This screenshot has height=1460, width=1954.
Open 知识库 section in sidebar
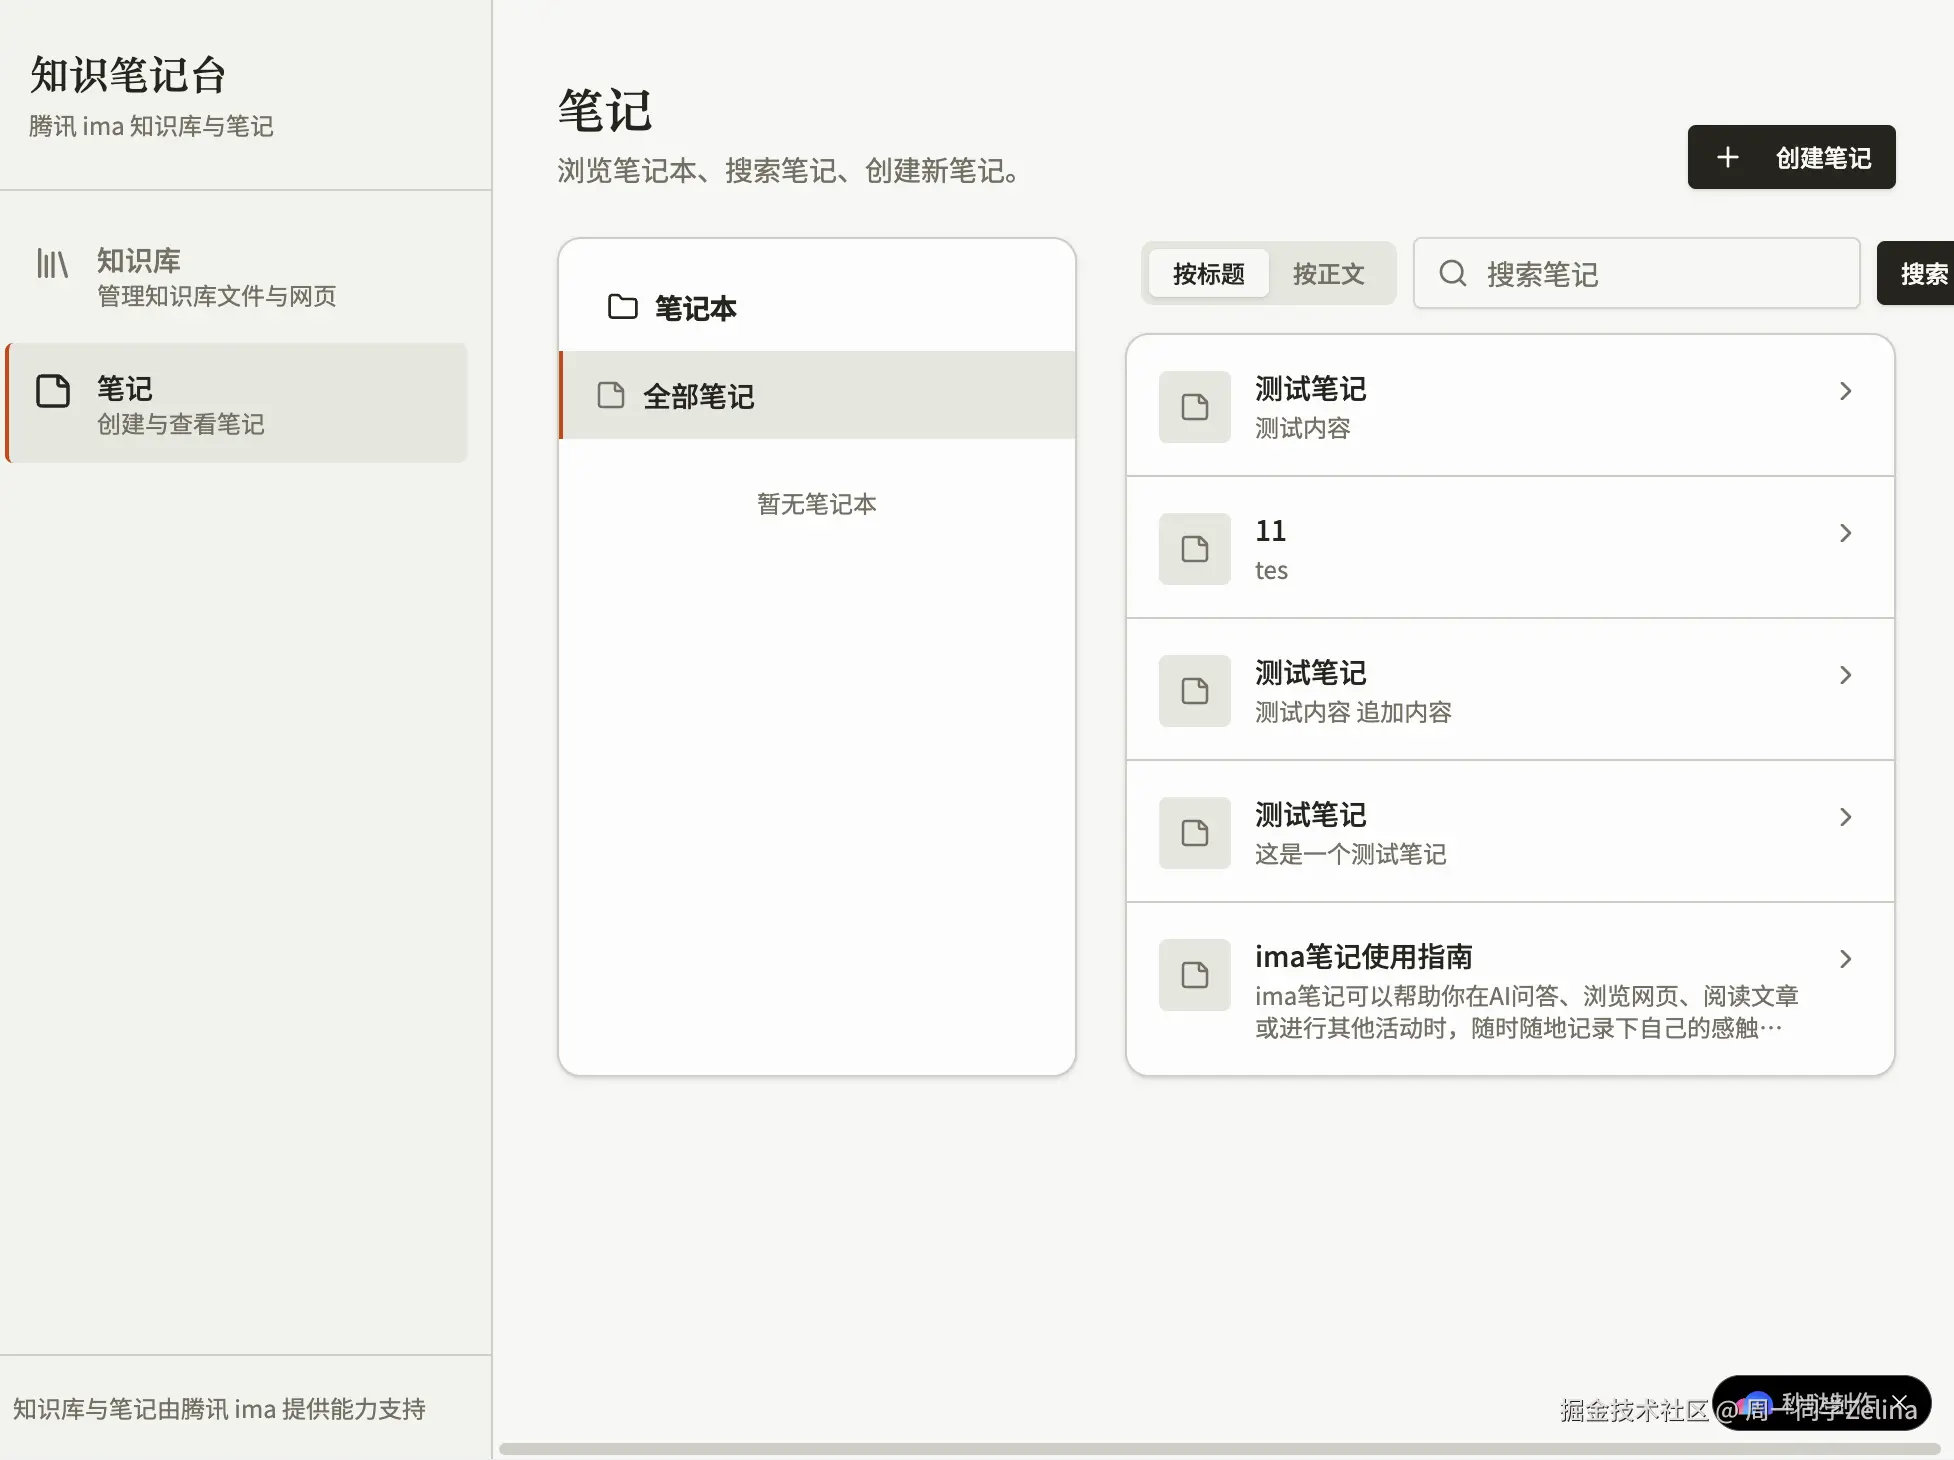[x=237, y=277]
